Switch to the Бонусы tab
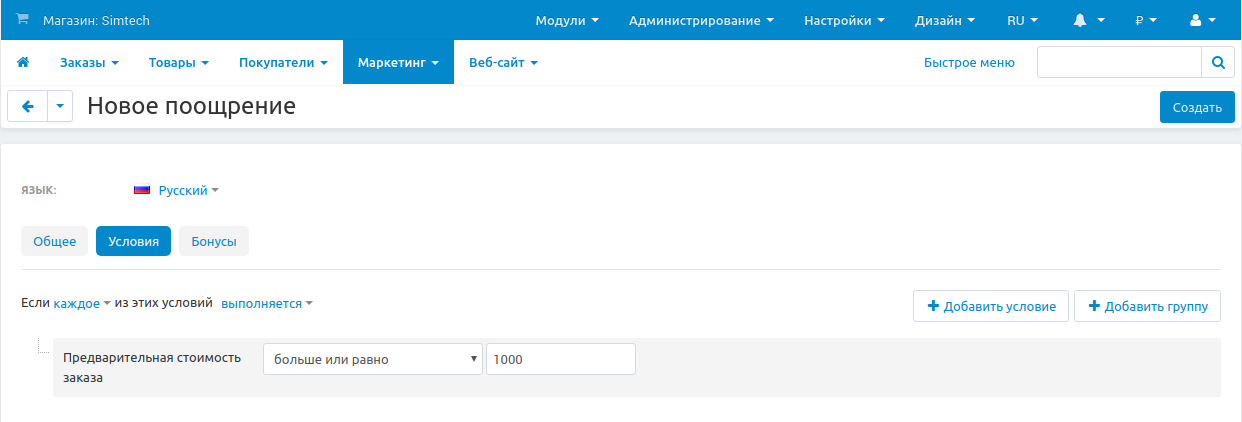The height and width of the screenshot is (422, 1242). coord(214,241)
